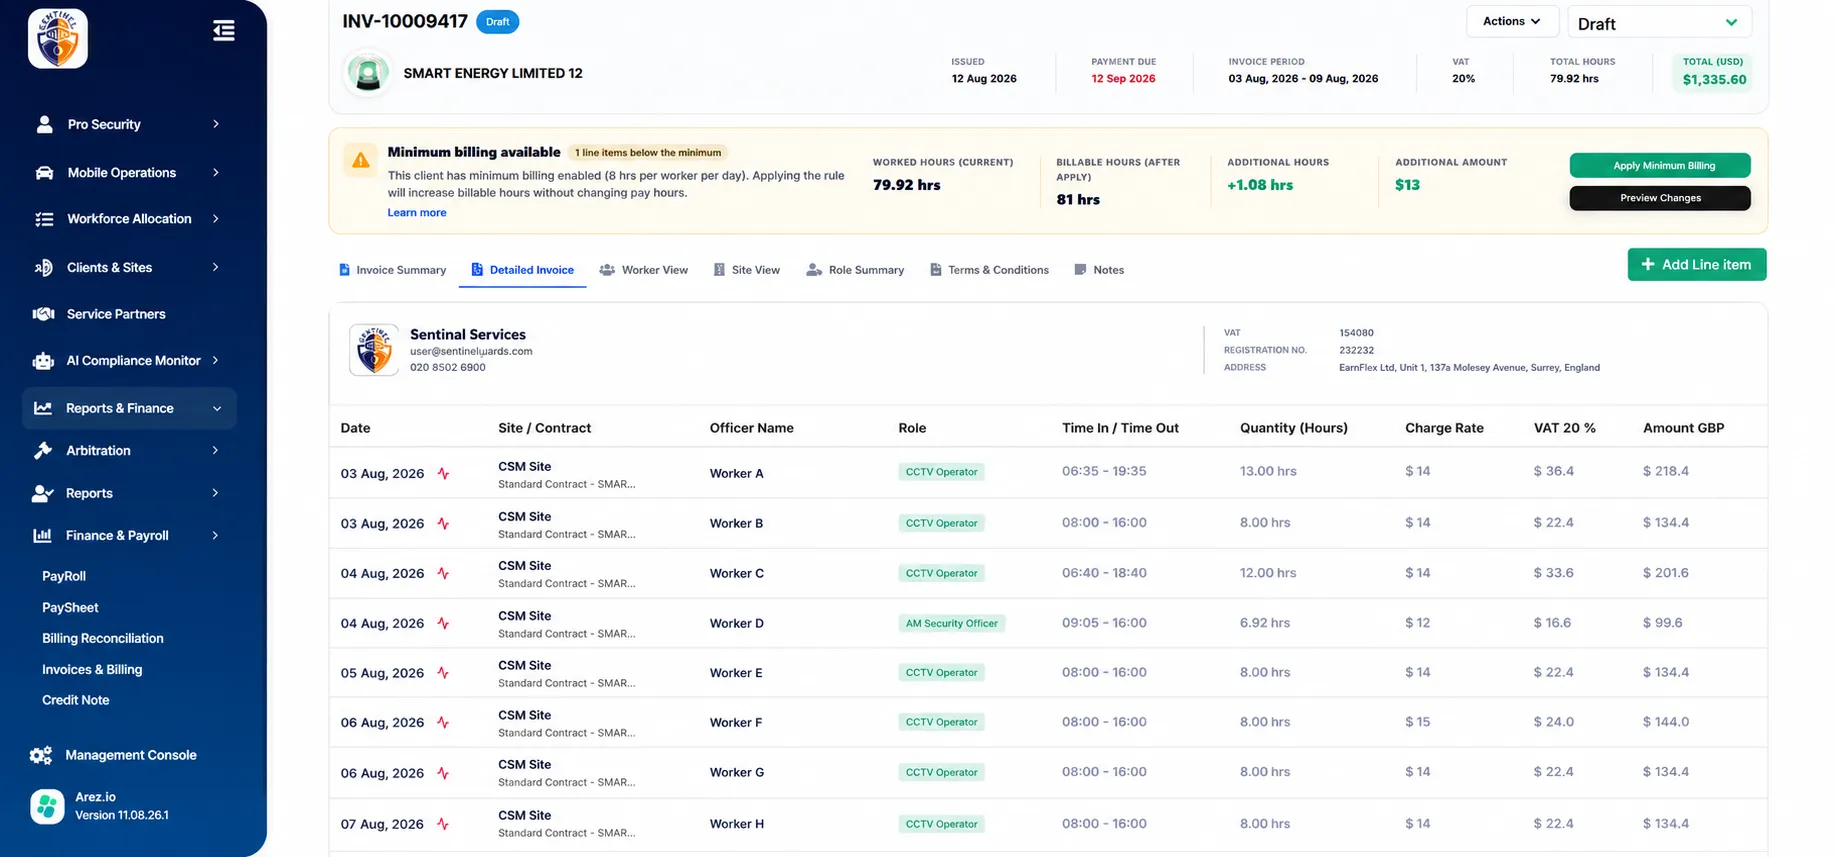
Task: Click the Management Console gears icon
Action: [x=41, y=755]
